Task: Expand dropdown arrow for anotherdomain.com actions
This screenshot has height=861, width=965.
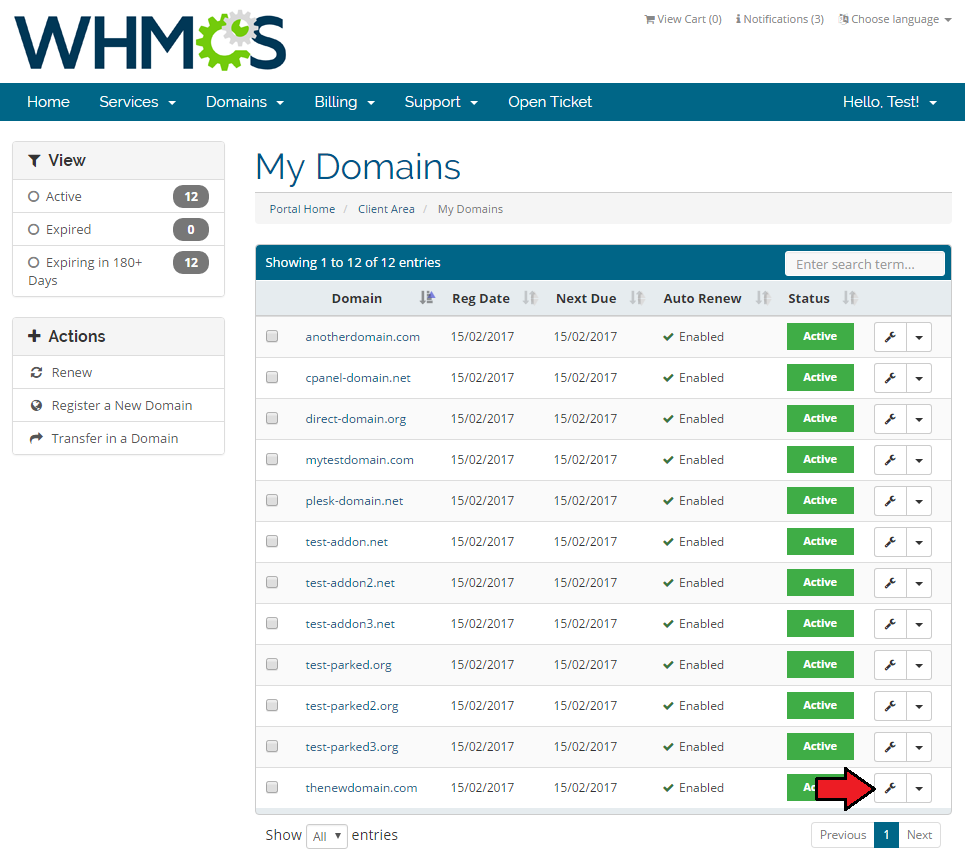Action: 919,337
